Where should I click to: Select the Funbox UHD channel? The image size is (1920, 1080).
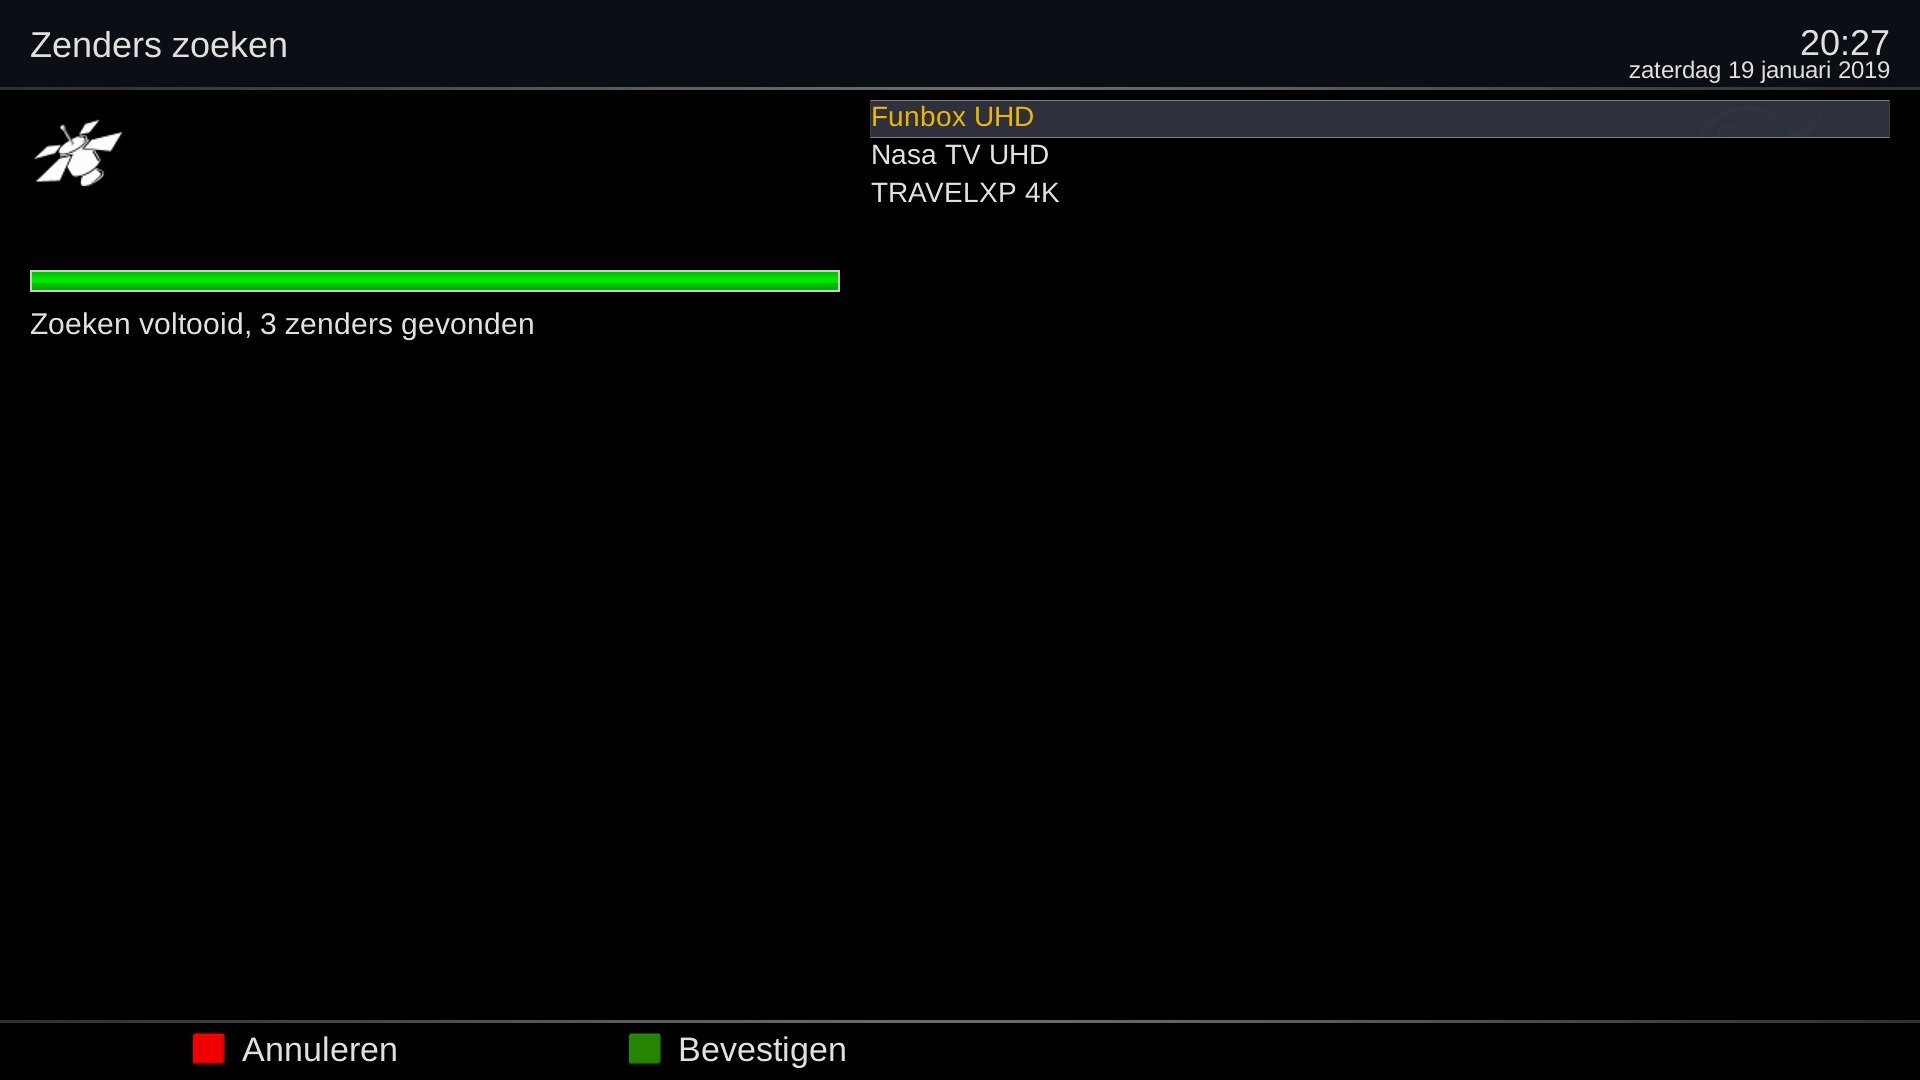(x=1380, y=118)
